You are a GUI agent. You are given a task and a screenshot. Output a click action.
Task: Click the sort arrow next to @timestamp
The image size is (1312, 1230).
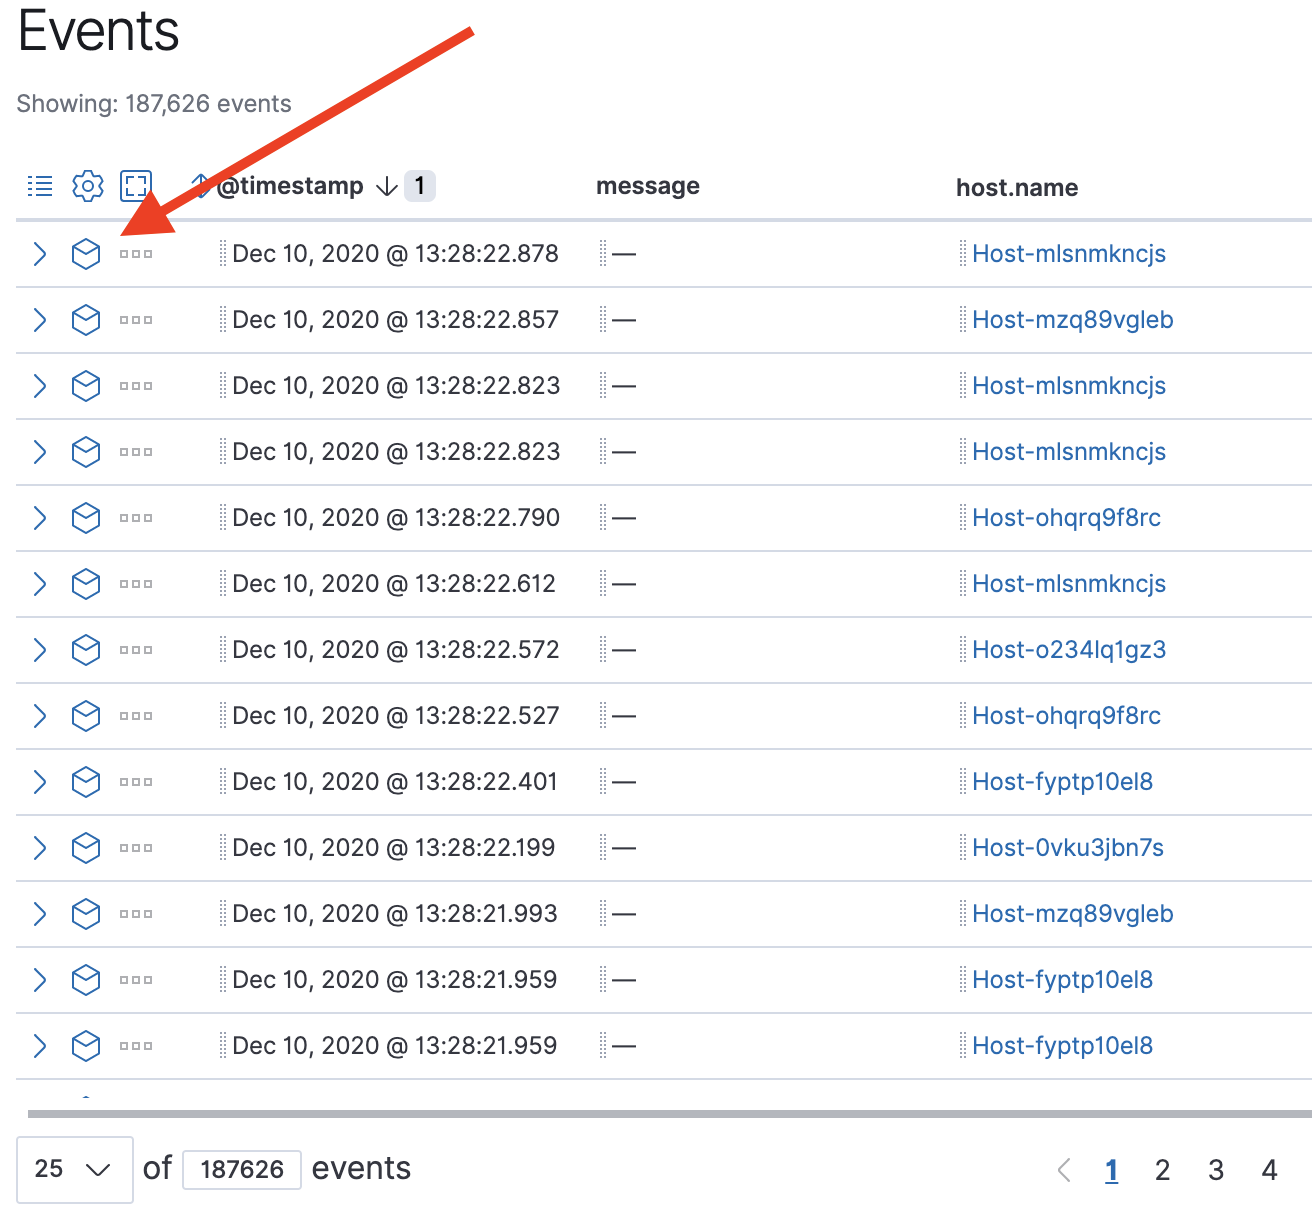pyautogui.click(x=386, y=185)
